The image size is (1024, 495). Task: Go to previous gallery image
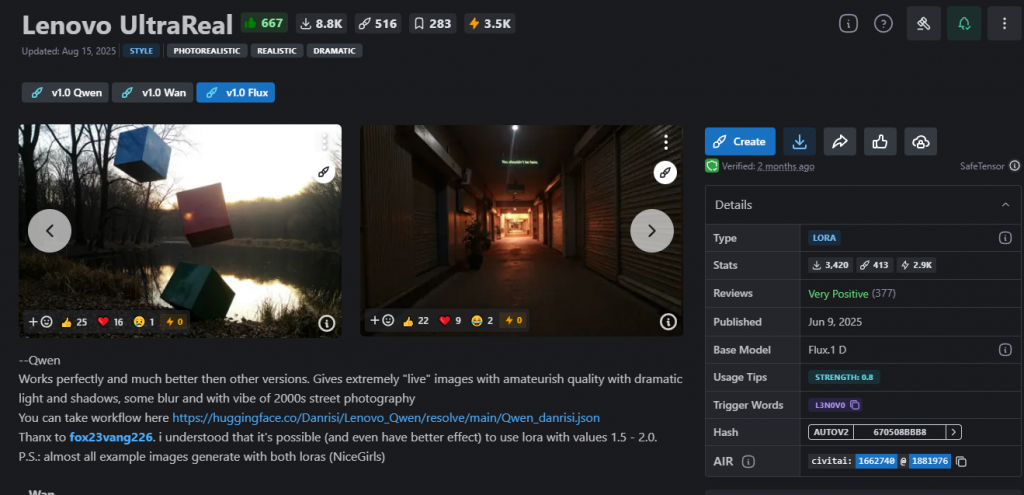point(50,231)
